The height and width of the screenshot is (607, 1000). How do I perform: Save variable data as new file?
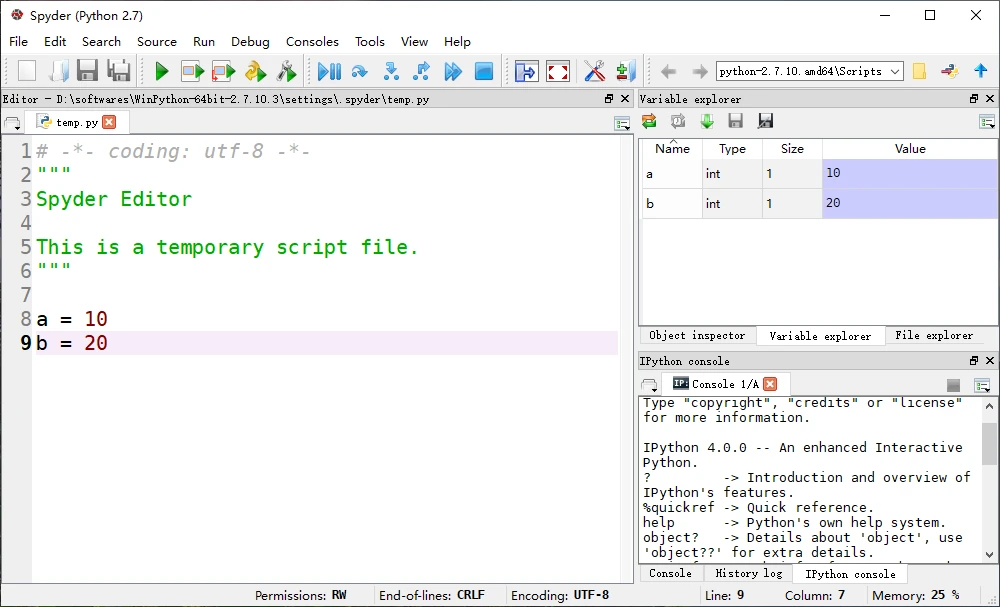765,121
